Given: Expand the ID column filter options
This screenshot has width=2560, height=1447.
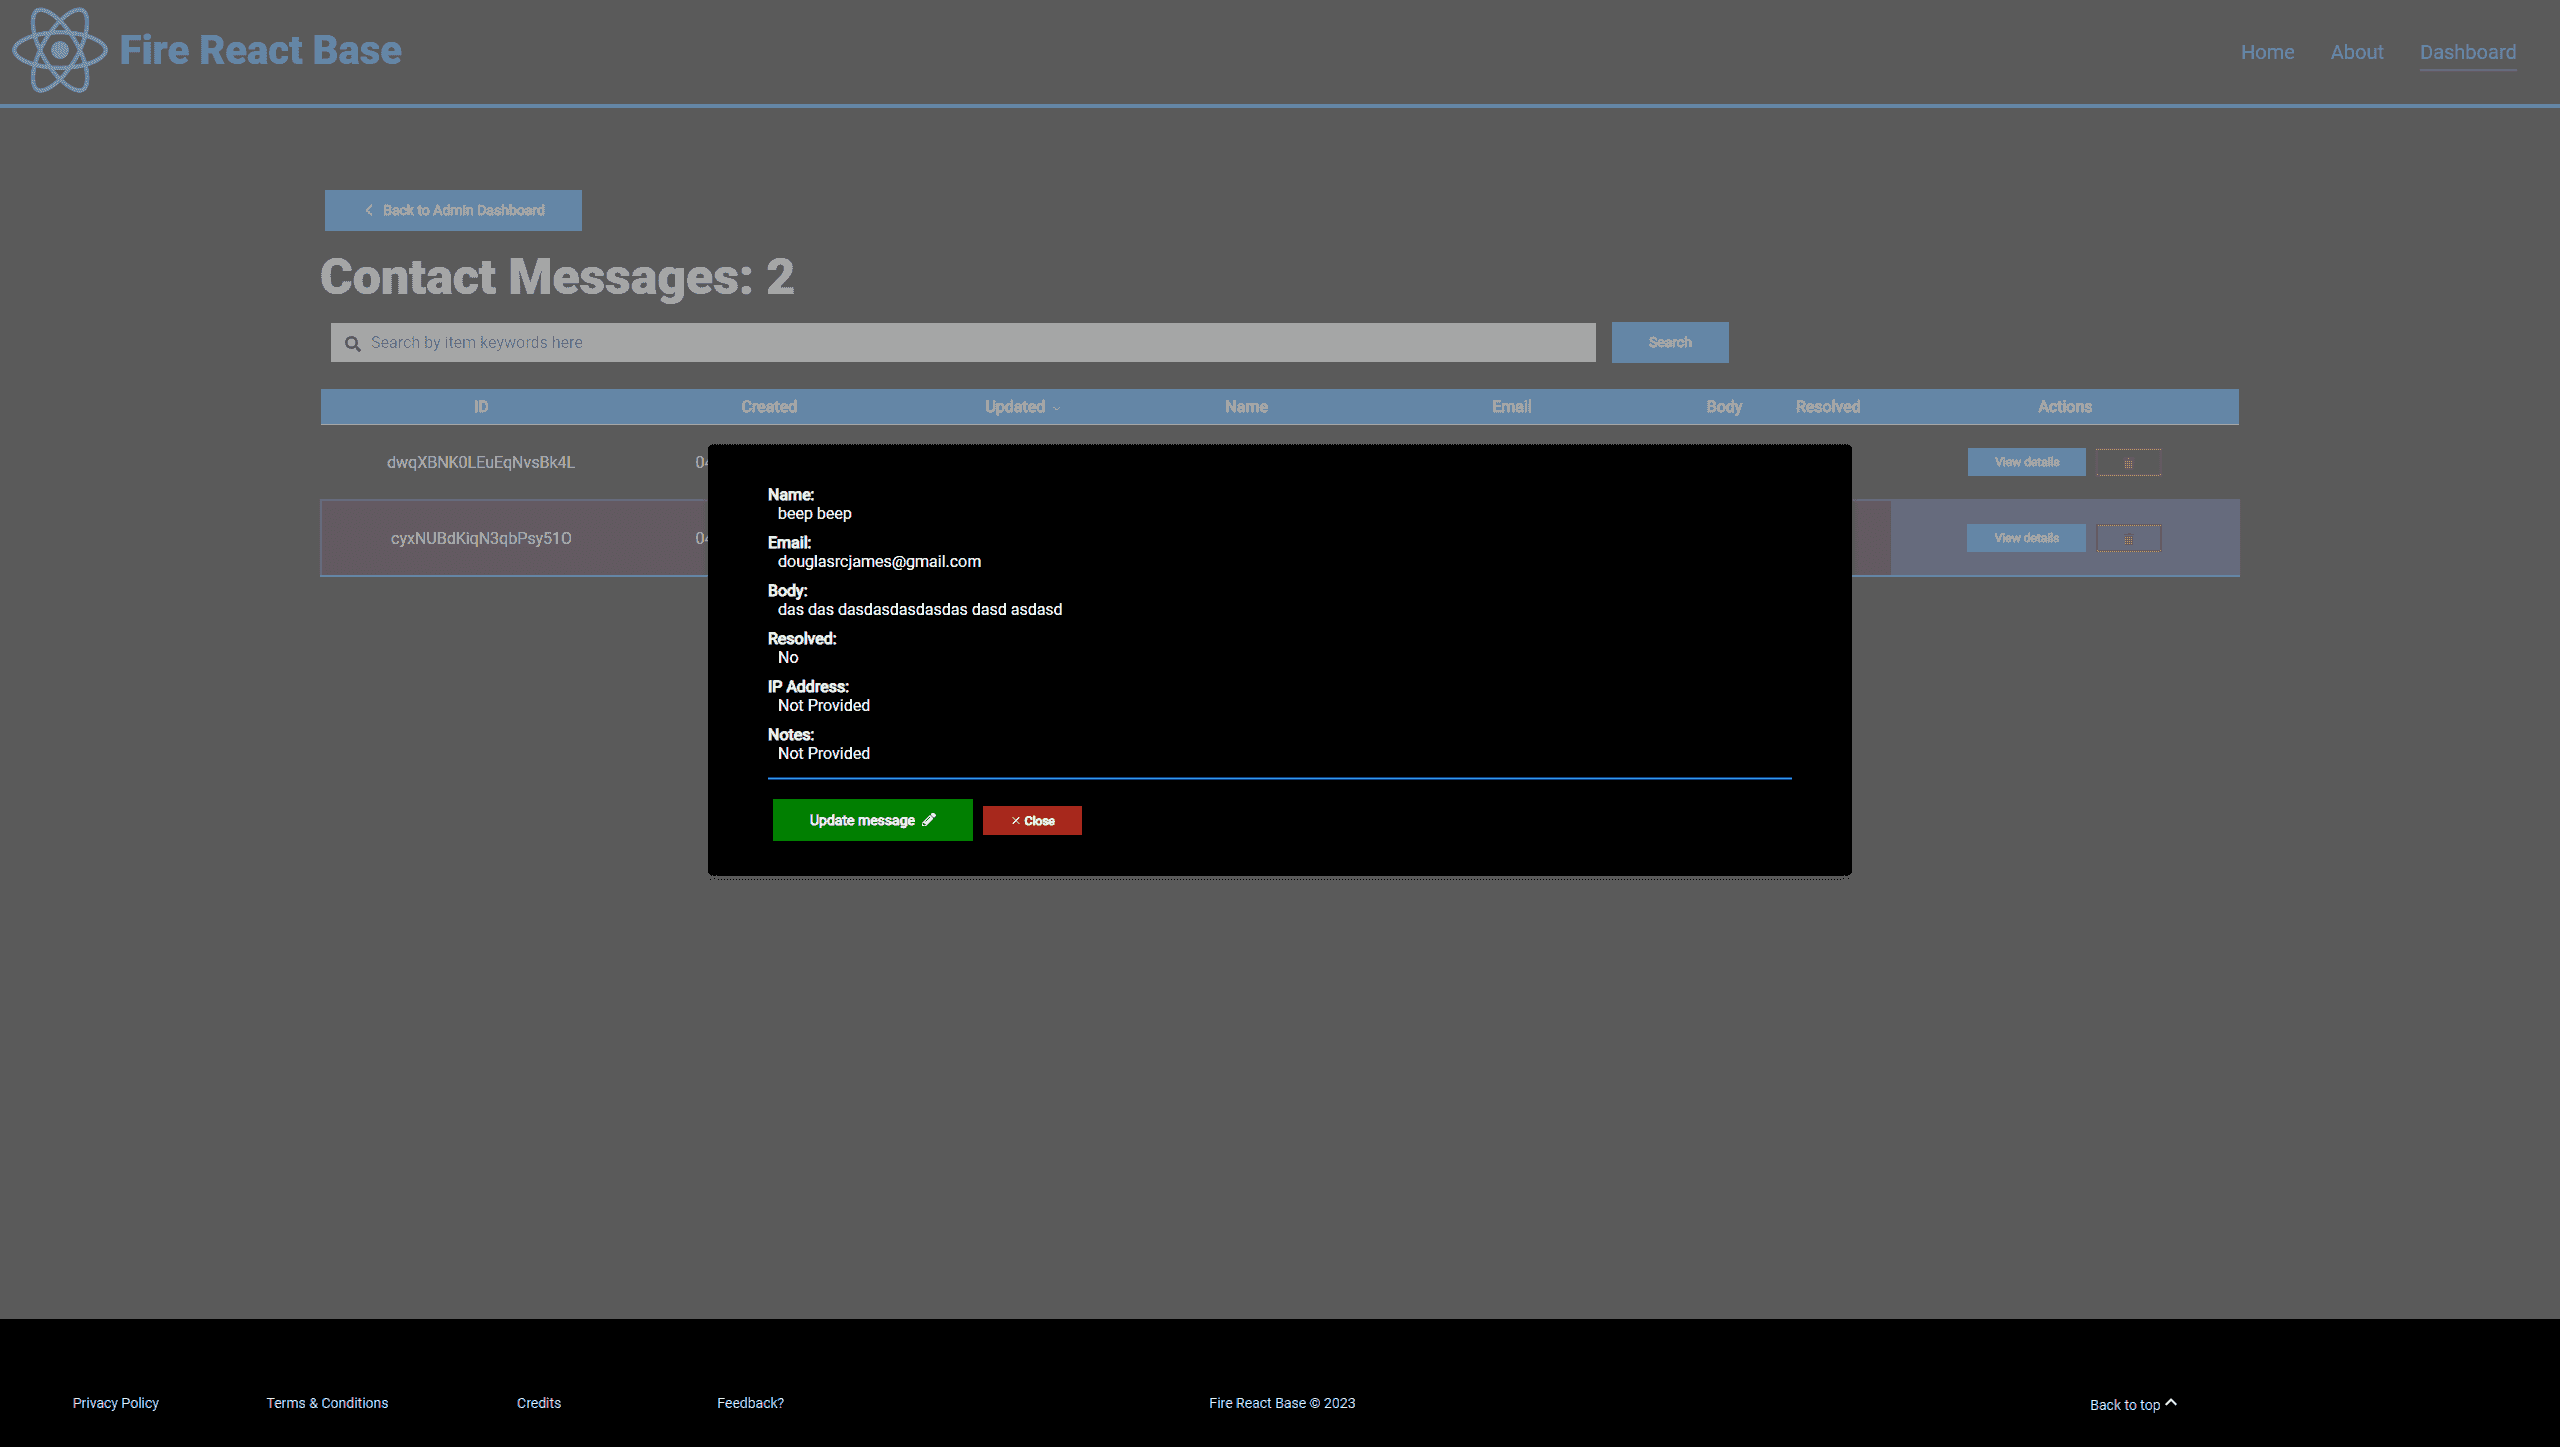Looking at the screenshot, I should [x=480, y=406].
